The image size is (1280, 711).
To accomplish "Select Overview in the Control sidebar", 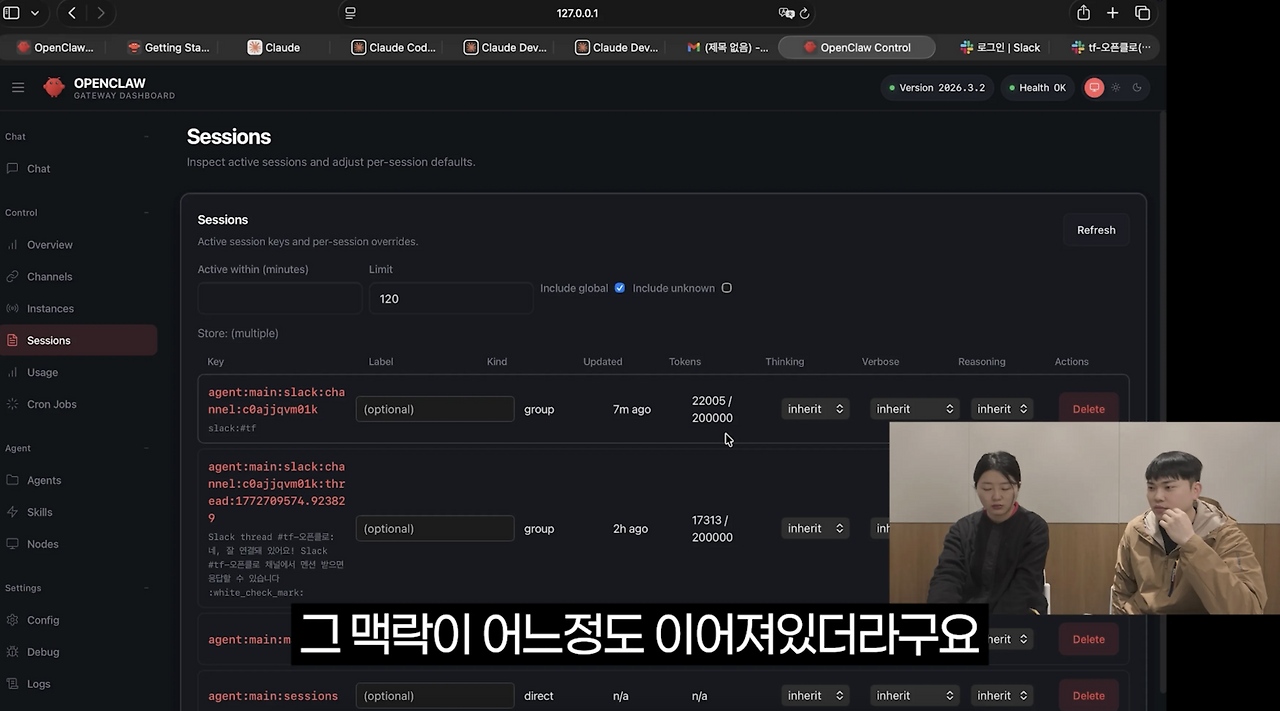I will [x=50, y=244].
